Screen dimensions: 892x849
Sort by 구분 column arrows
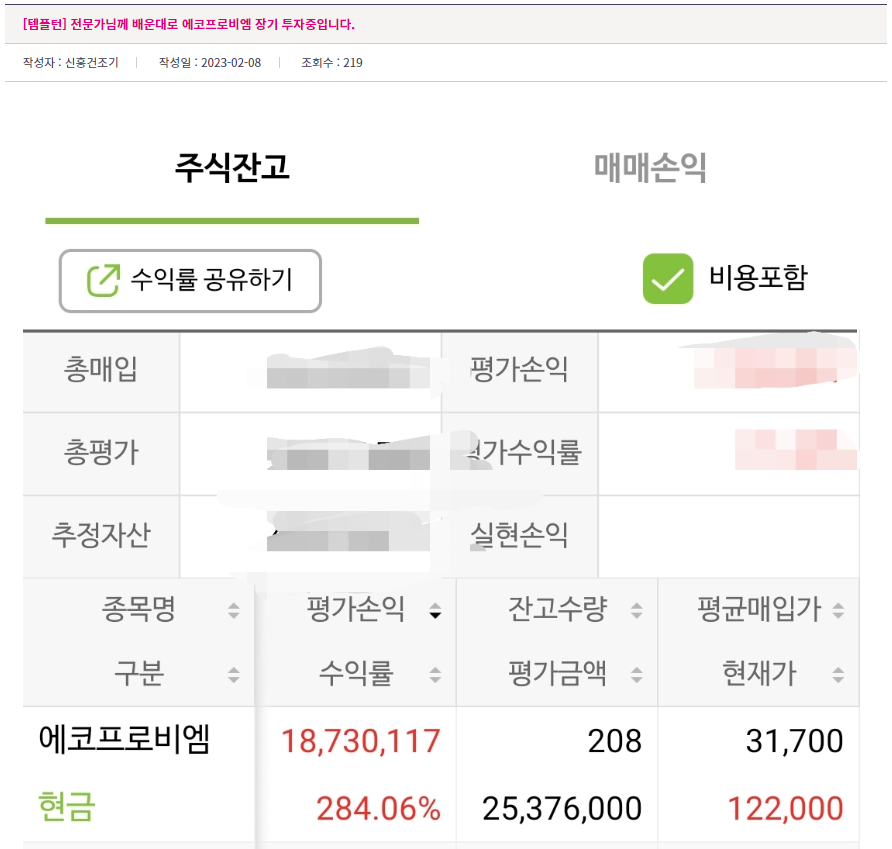233,675
